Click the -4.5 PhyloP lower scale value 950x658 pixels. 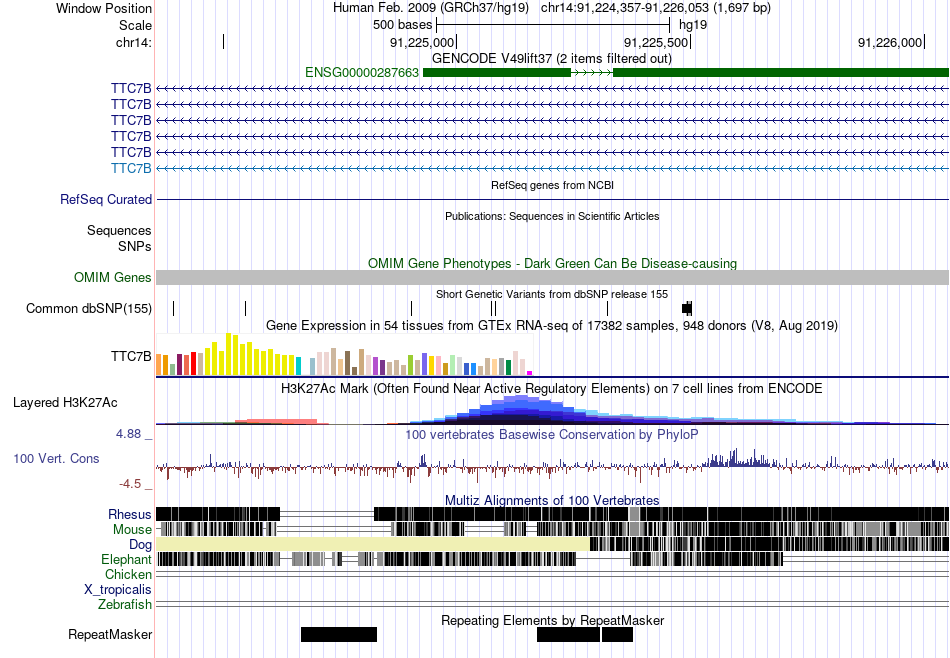[130, 484]
